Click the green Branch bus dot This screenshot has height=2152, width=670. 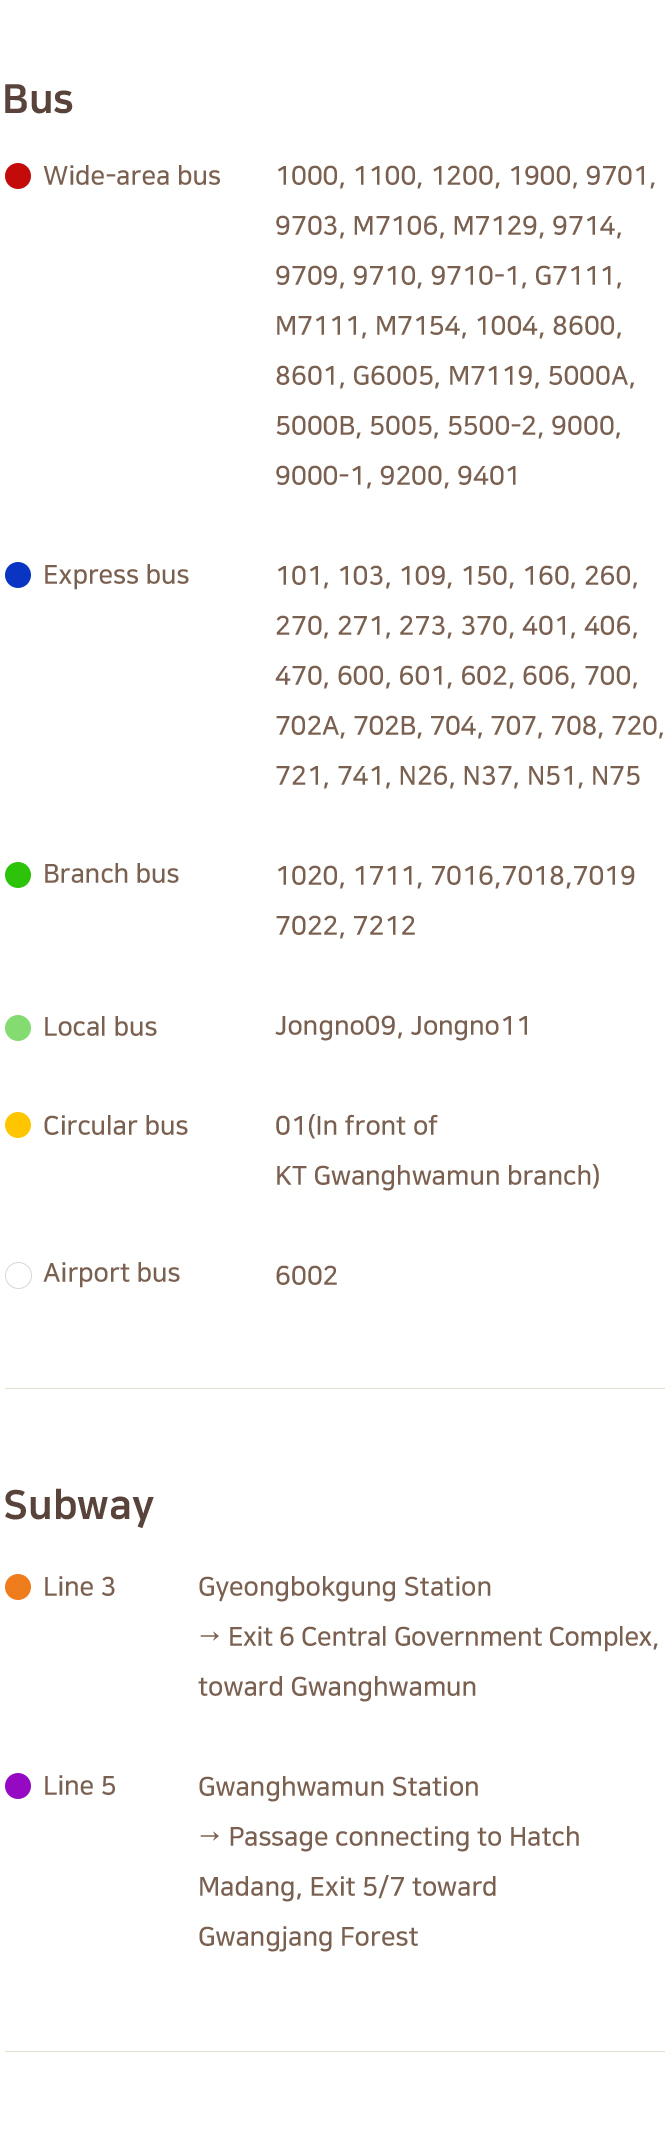click(18, 875)
